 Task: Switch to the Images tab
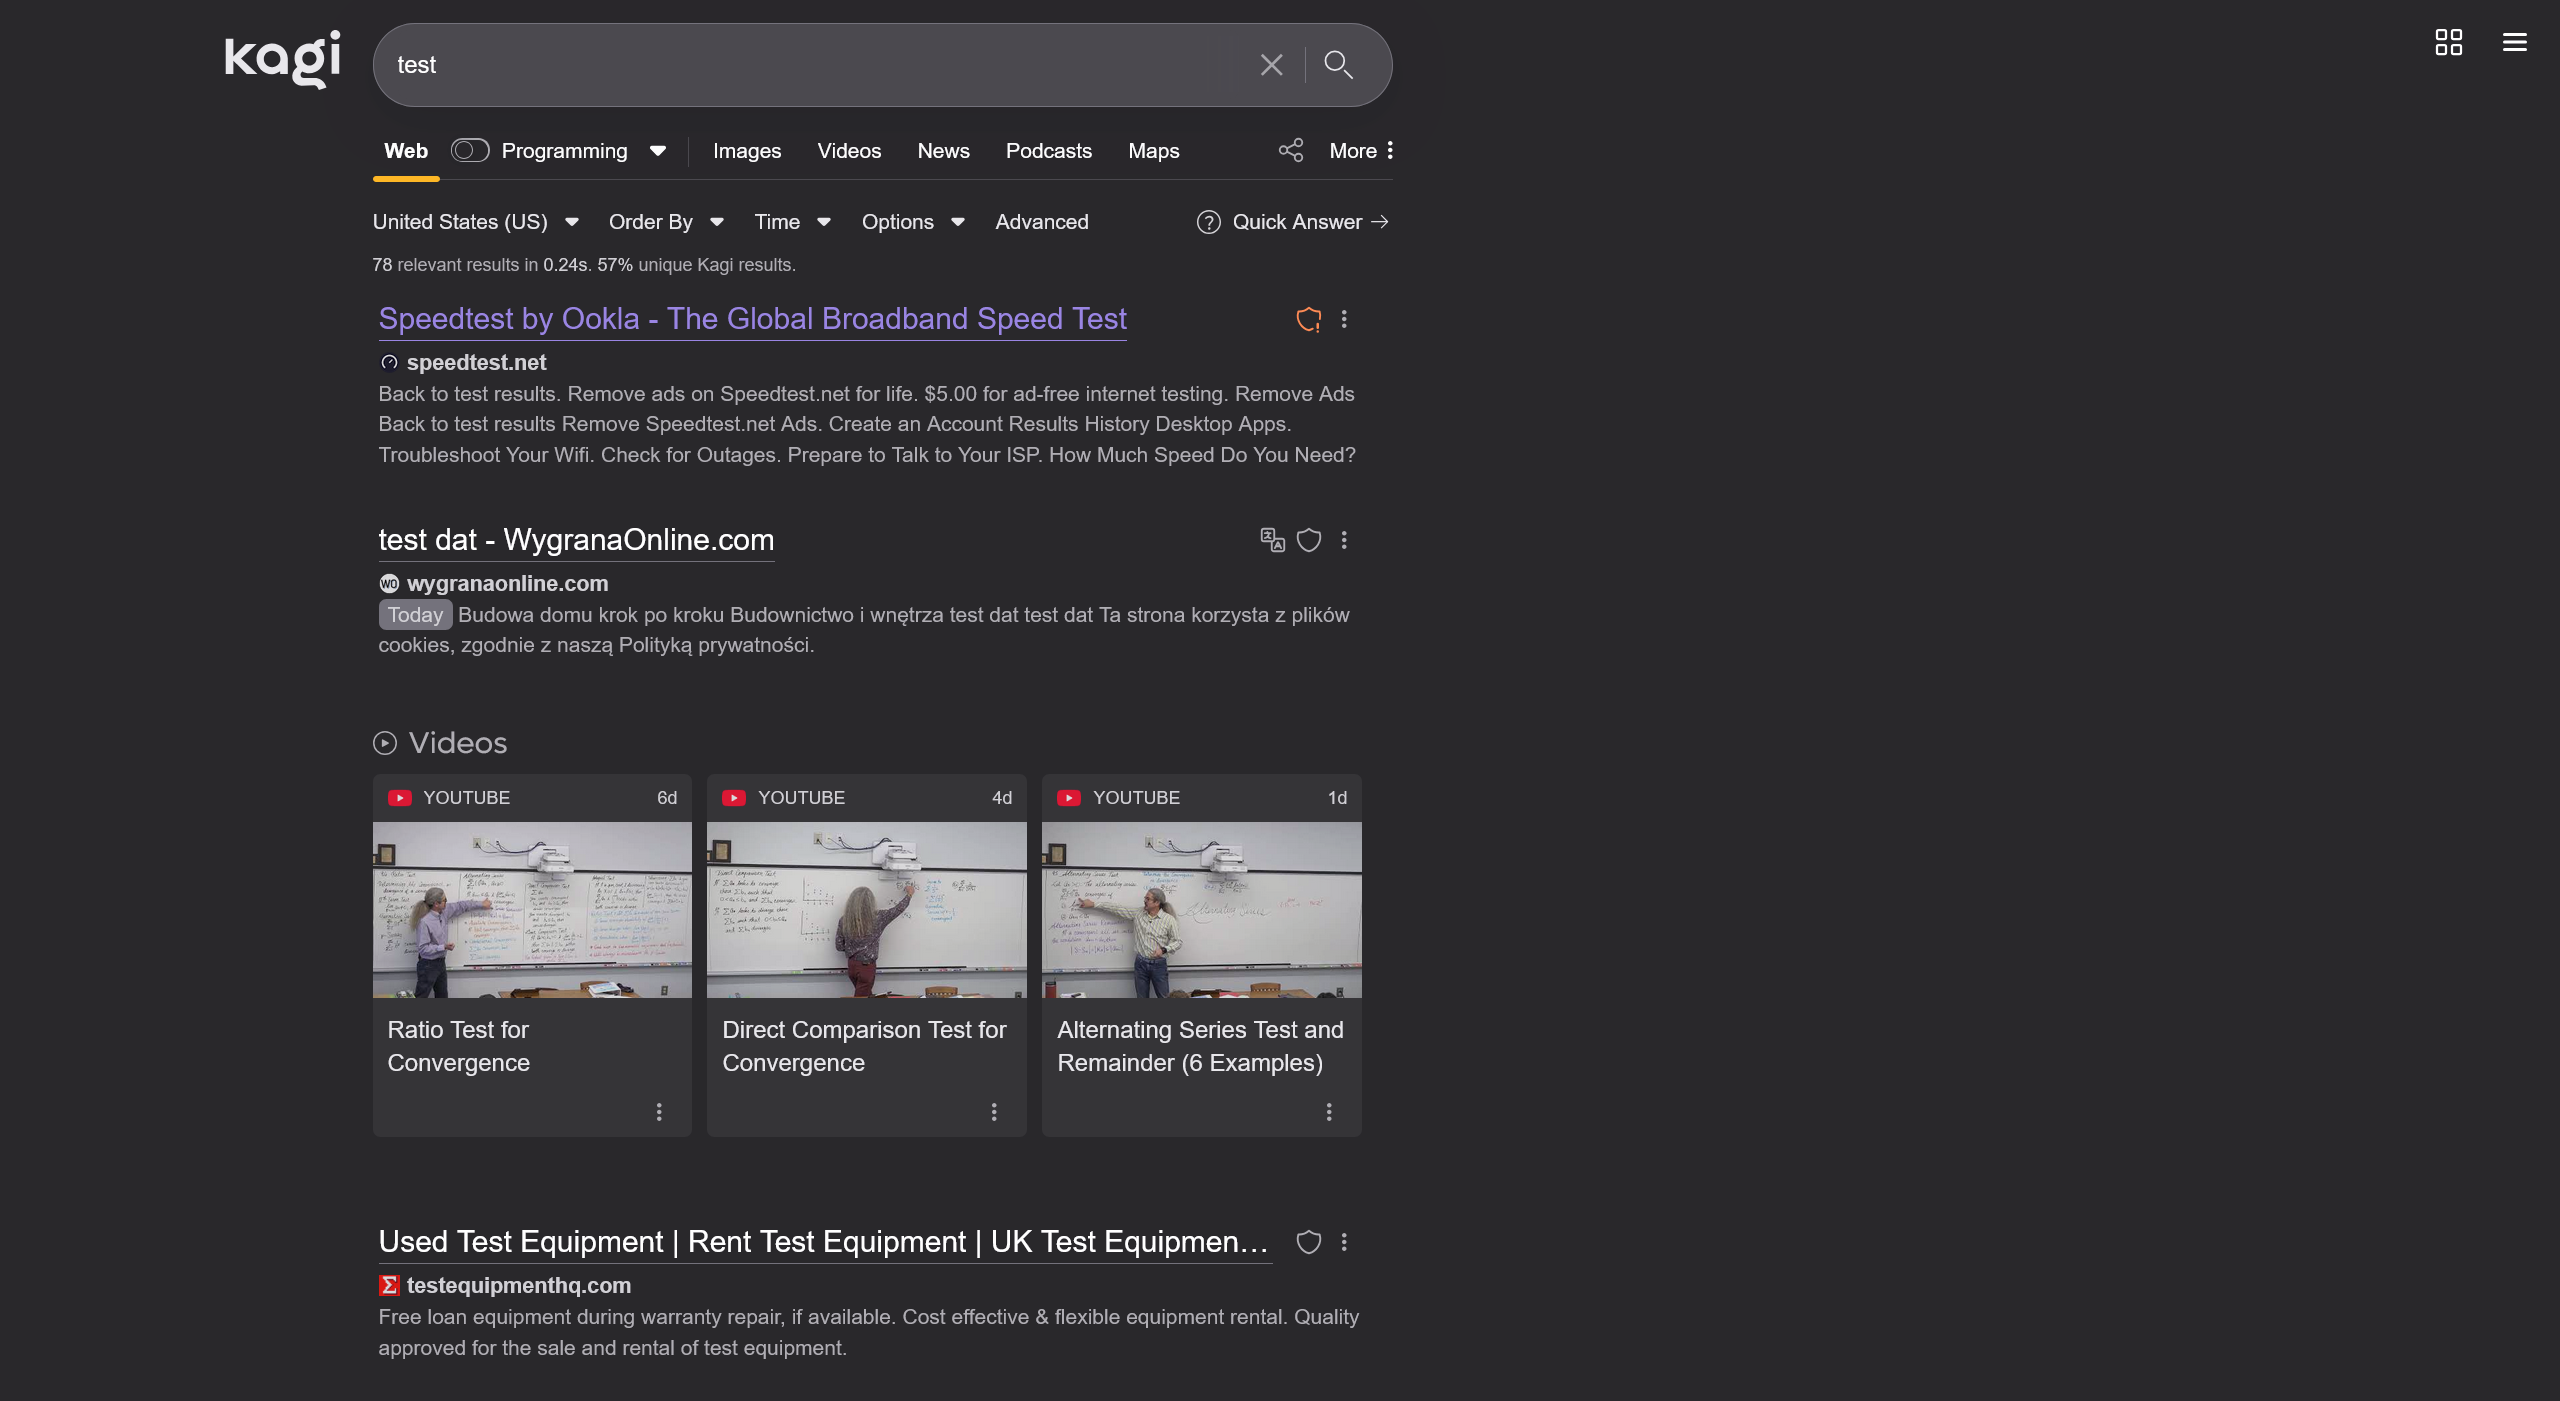(x=746, y=151)
